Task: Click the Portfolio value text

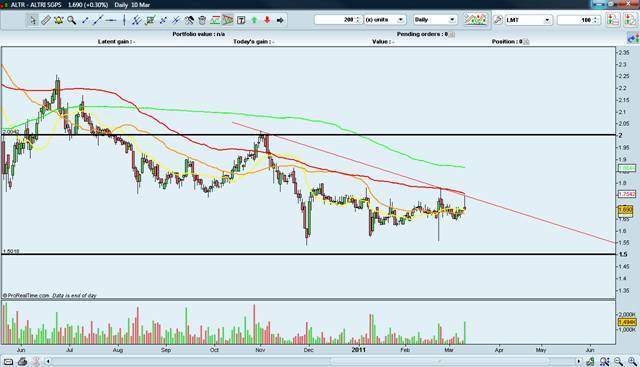Action: point(198,34)
